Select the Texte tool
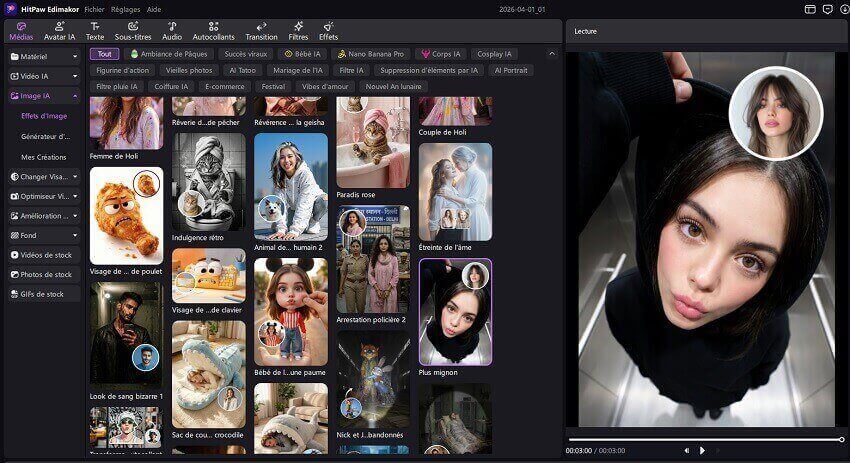Viewport: 850px width, 463px height. pos(95,30)
